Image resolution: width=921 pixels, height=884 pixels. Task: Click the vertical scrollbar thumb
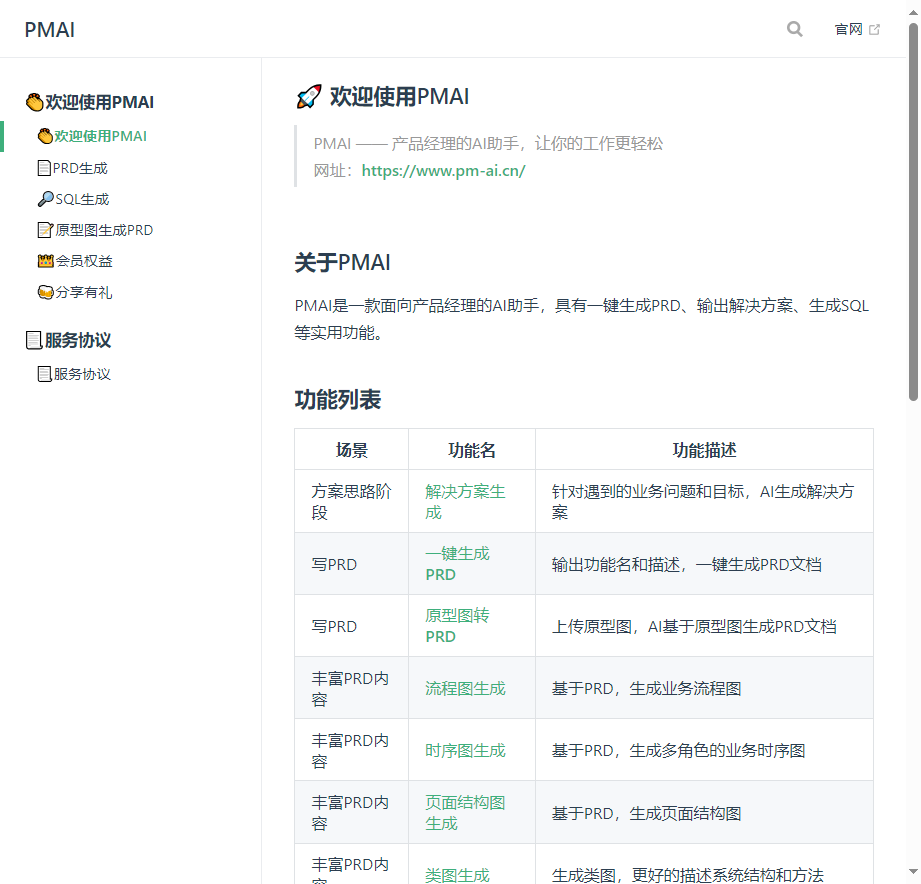click(913, 212)
